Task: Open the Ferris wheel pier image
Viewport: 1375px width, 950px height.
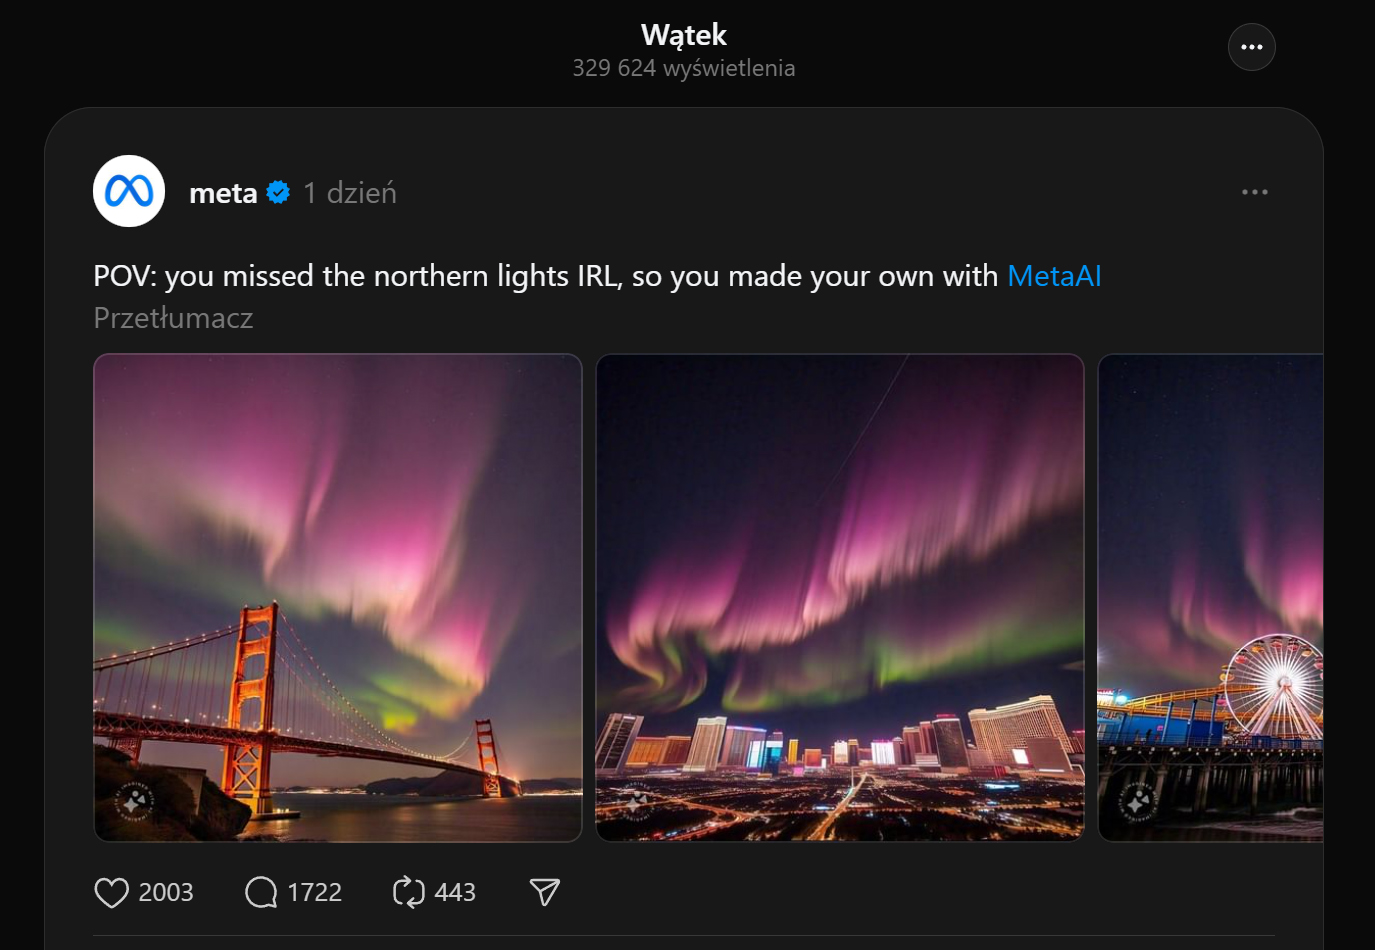Action: pyautogui.click(x=1211, y=598)
